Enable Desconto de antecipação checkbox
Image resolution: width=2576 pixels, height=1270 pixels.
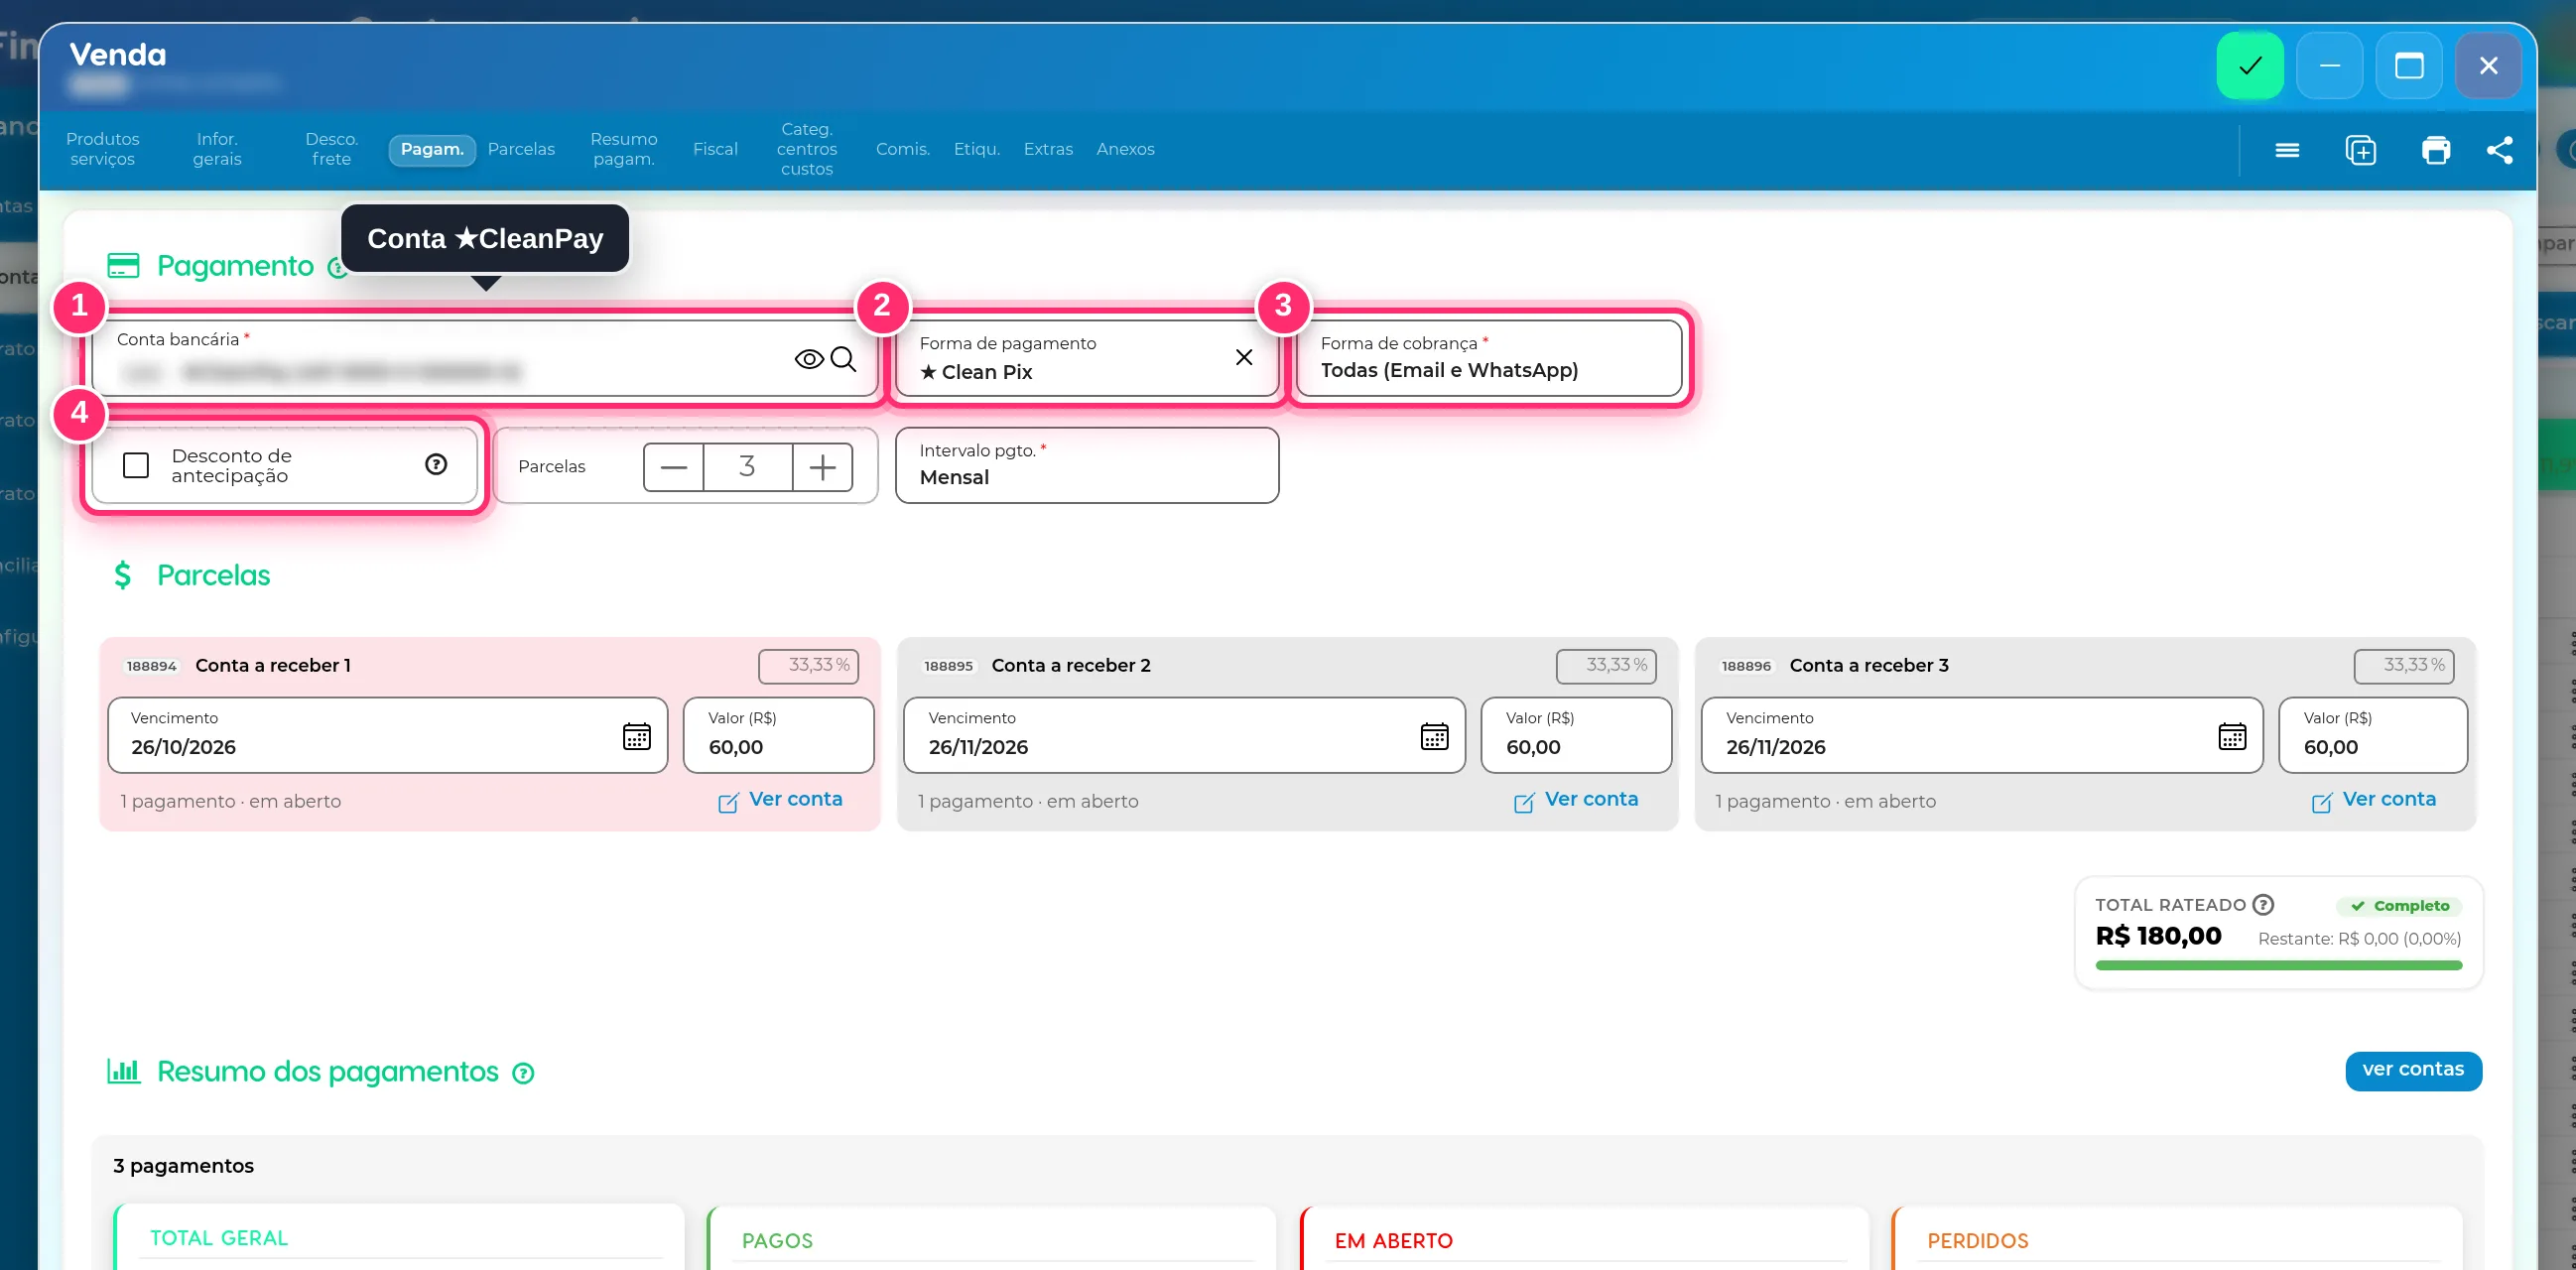coord(136,465)
